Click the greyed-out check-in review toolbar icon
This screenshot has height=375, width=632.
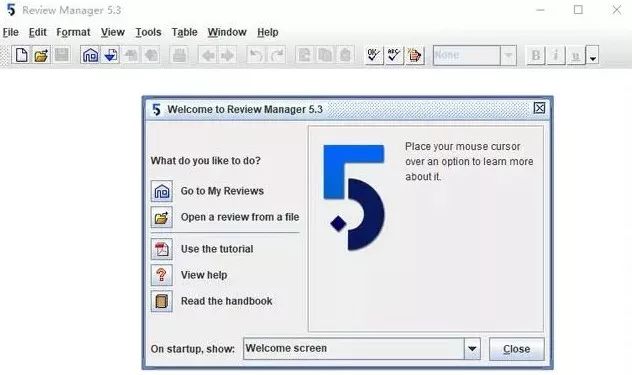tap(131, 55)
